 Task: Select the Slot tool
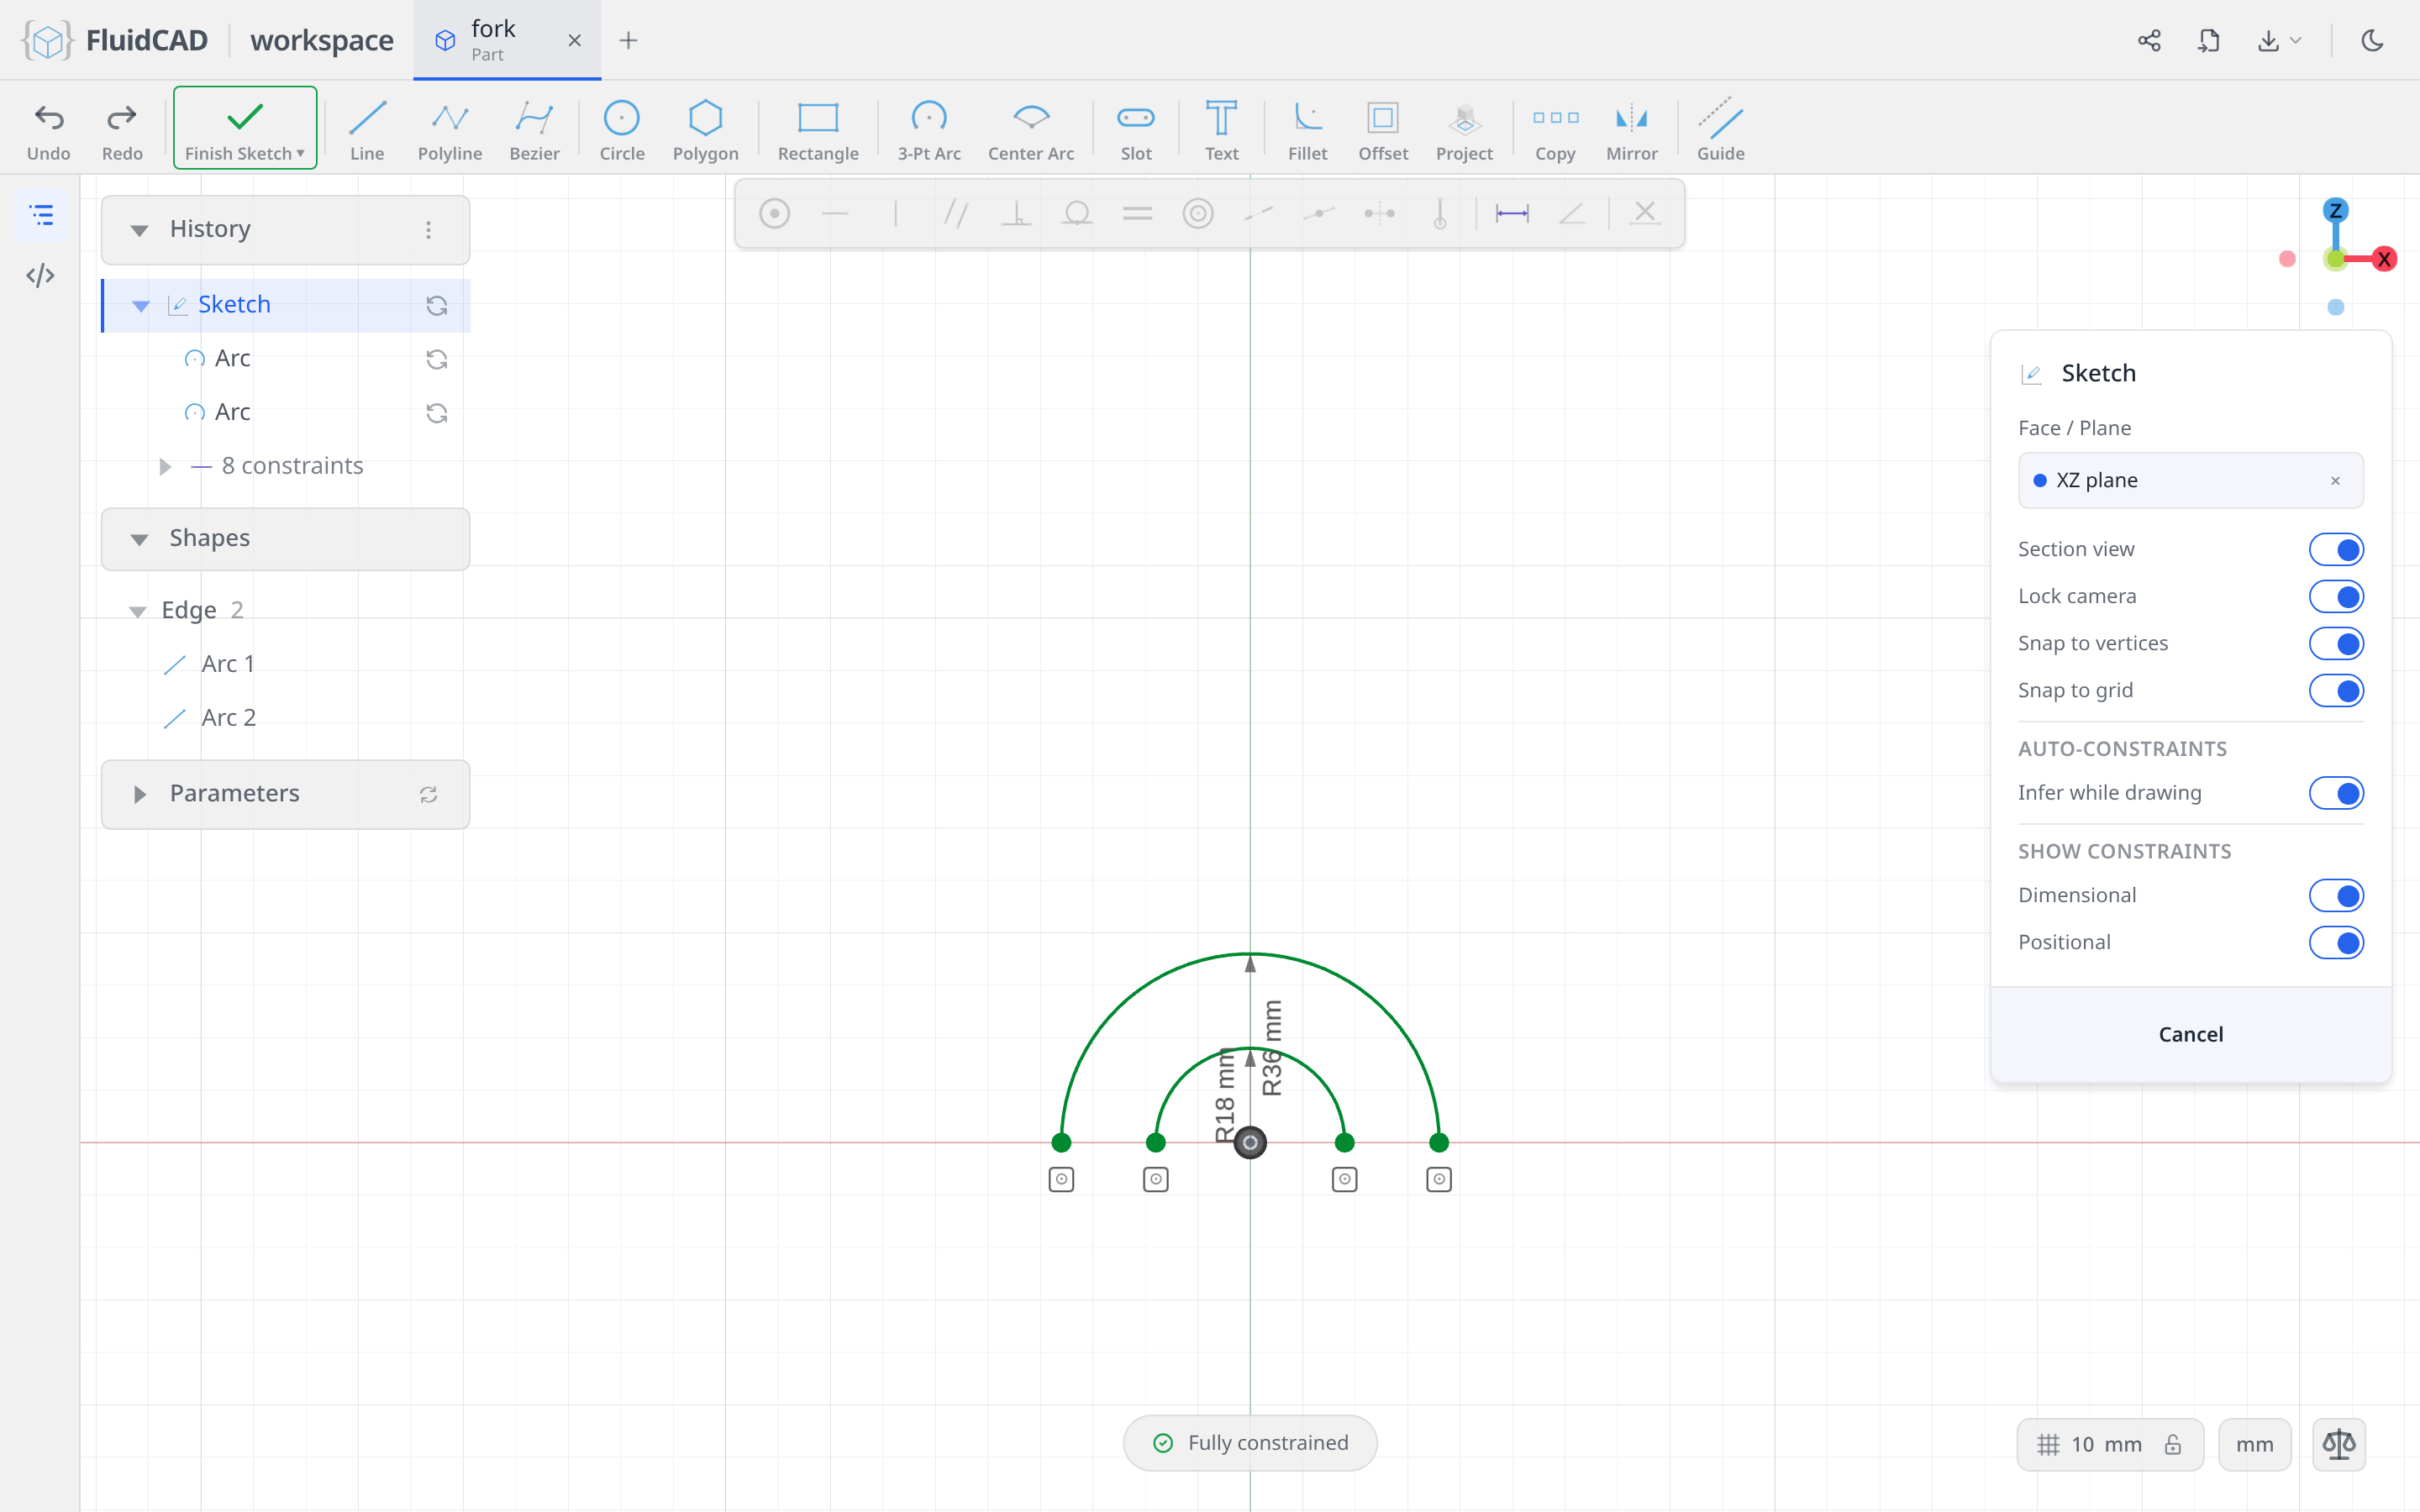tap(1136, 130)
